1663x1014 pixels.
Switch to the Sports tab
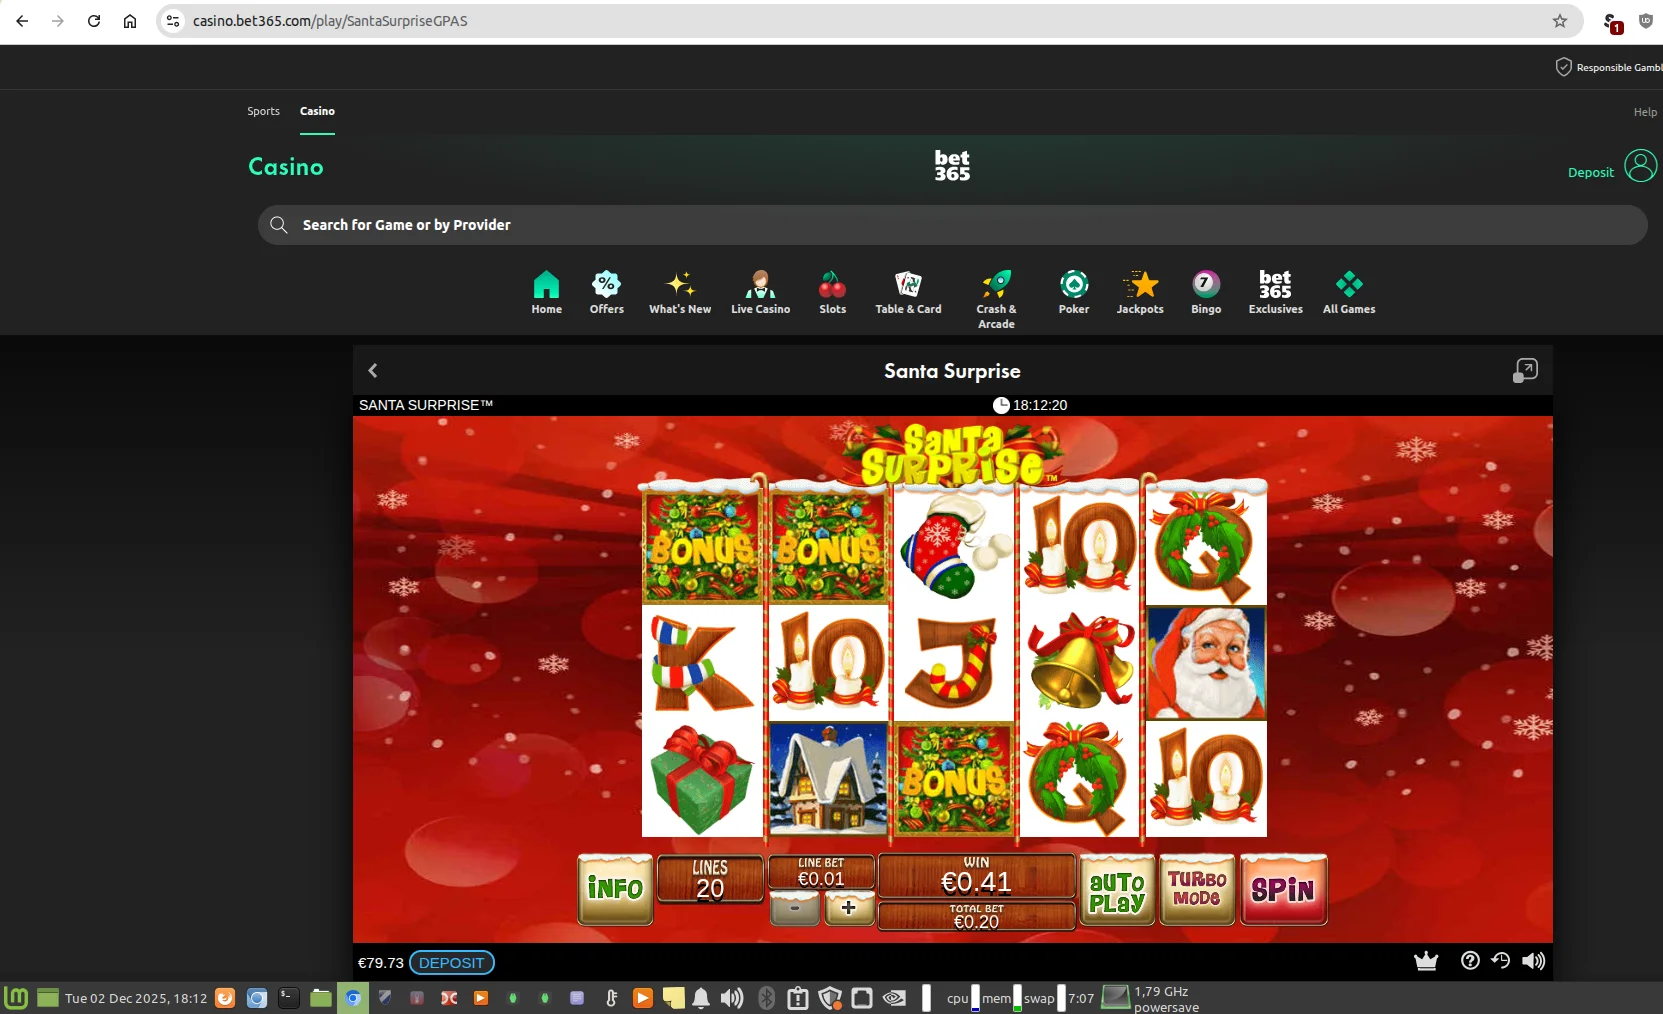point(264,111)
